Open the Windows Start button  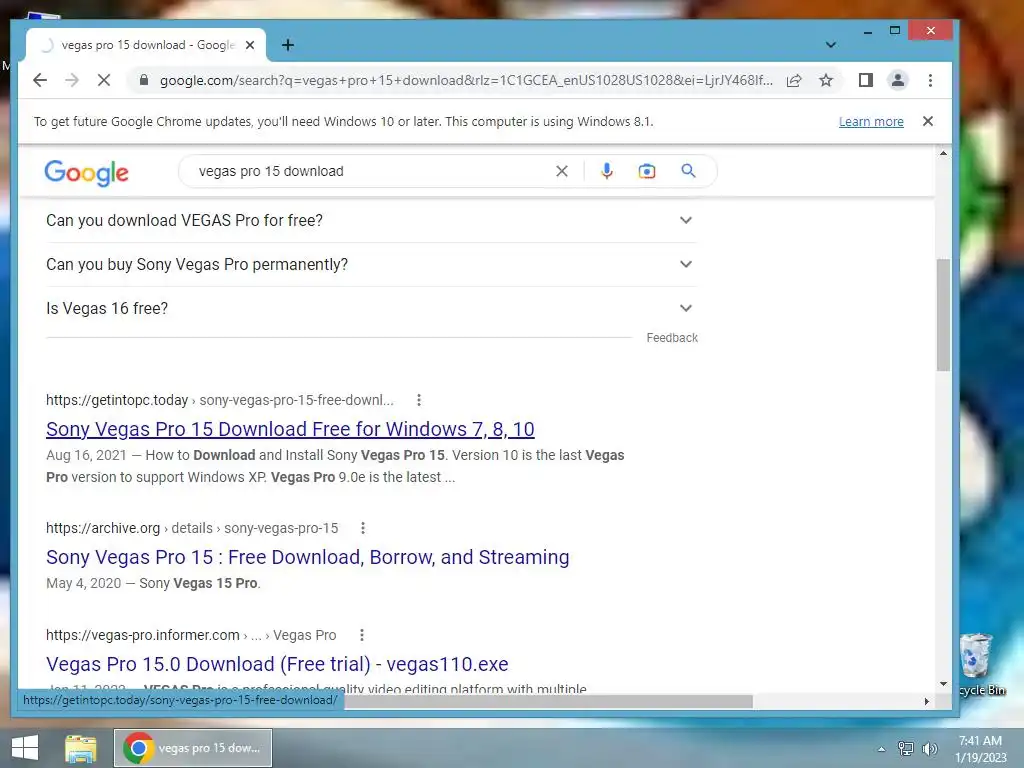(x=25, y=748)
